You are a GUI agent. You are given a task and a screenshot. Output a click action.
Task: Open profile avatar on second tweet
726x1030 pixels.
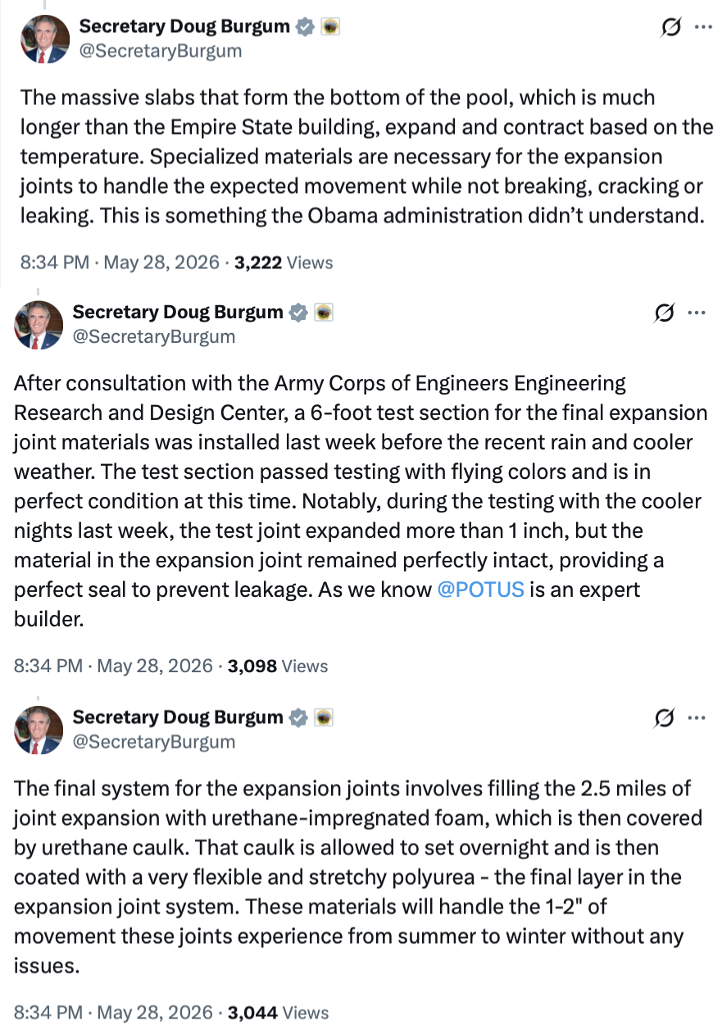click(x=38, y=325)
